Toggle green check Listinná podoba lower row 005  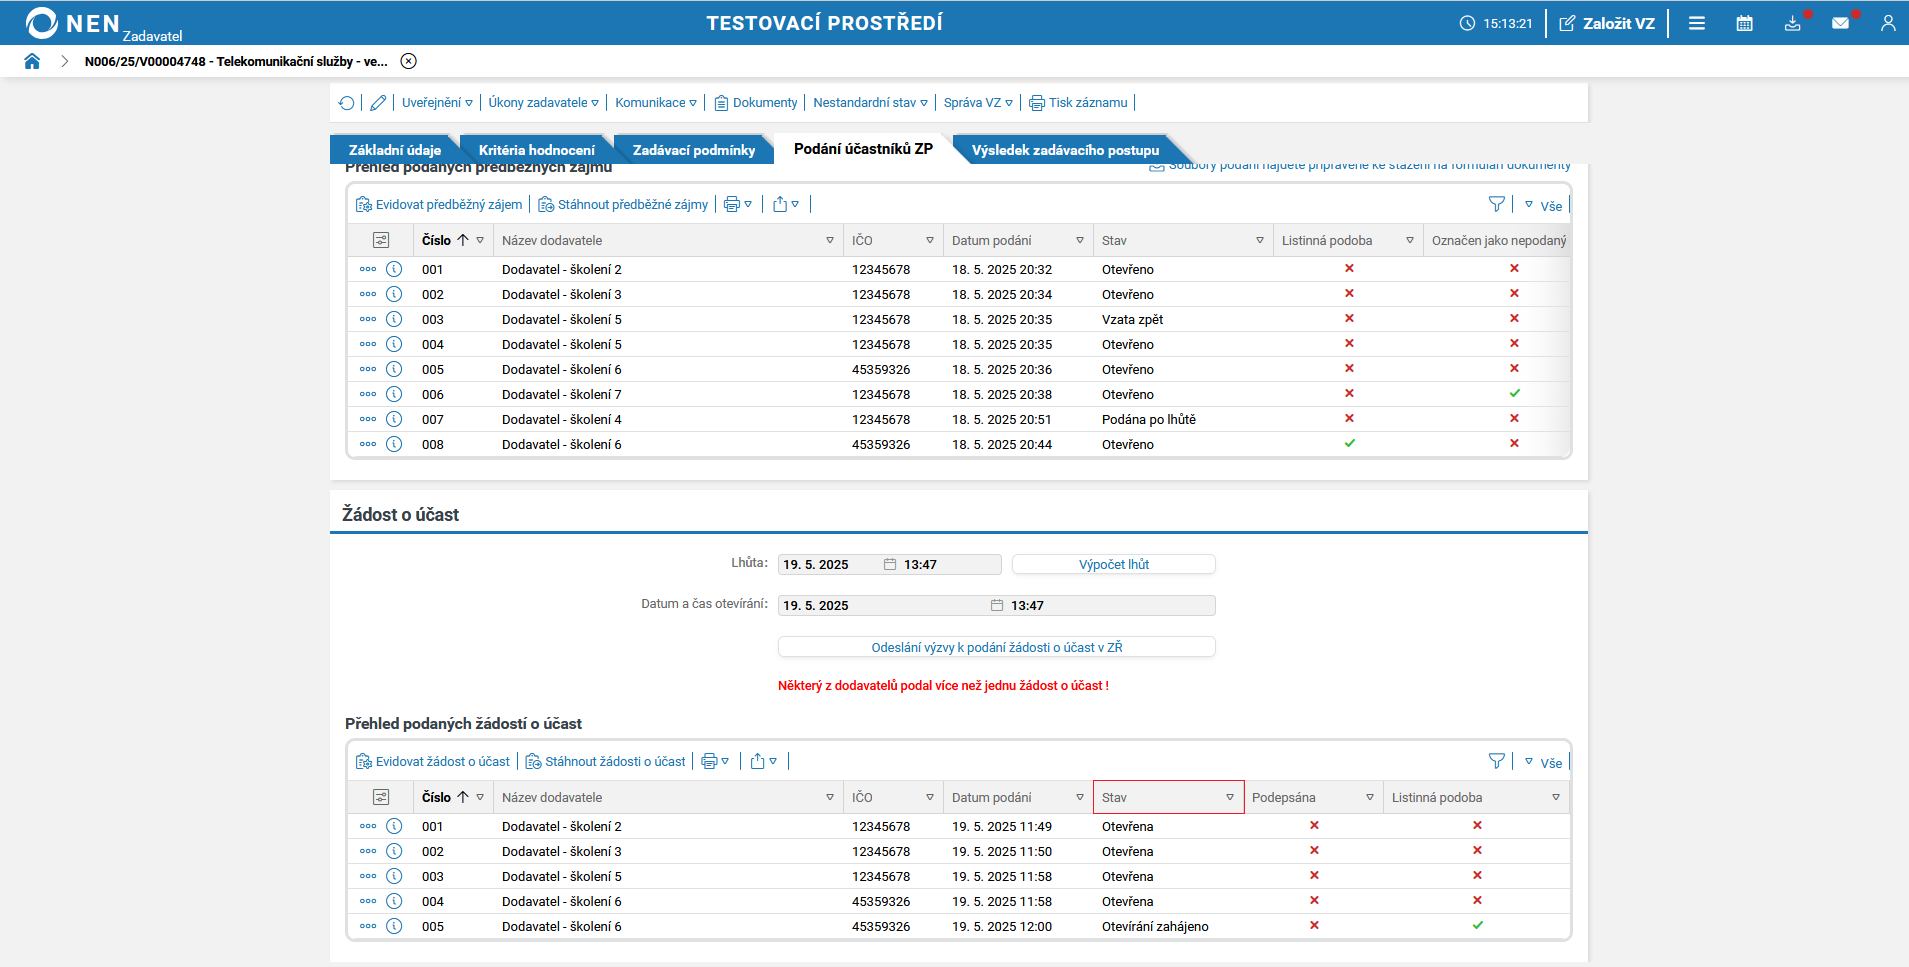coord(1477,926)
